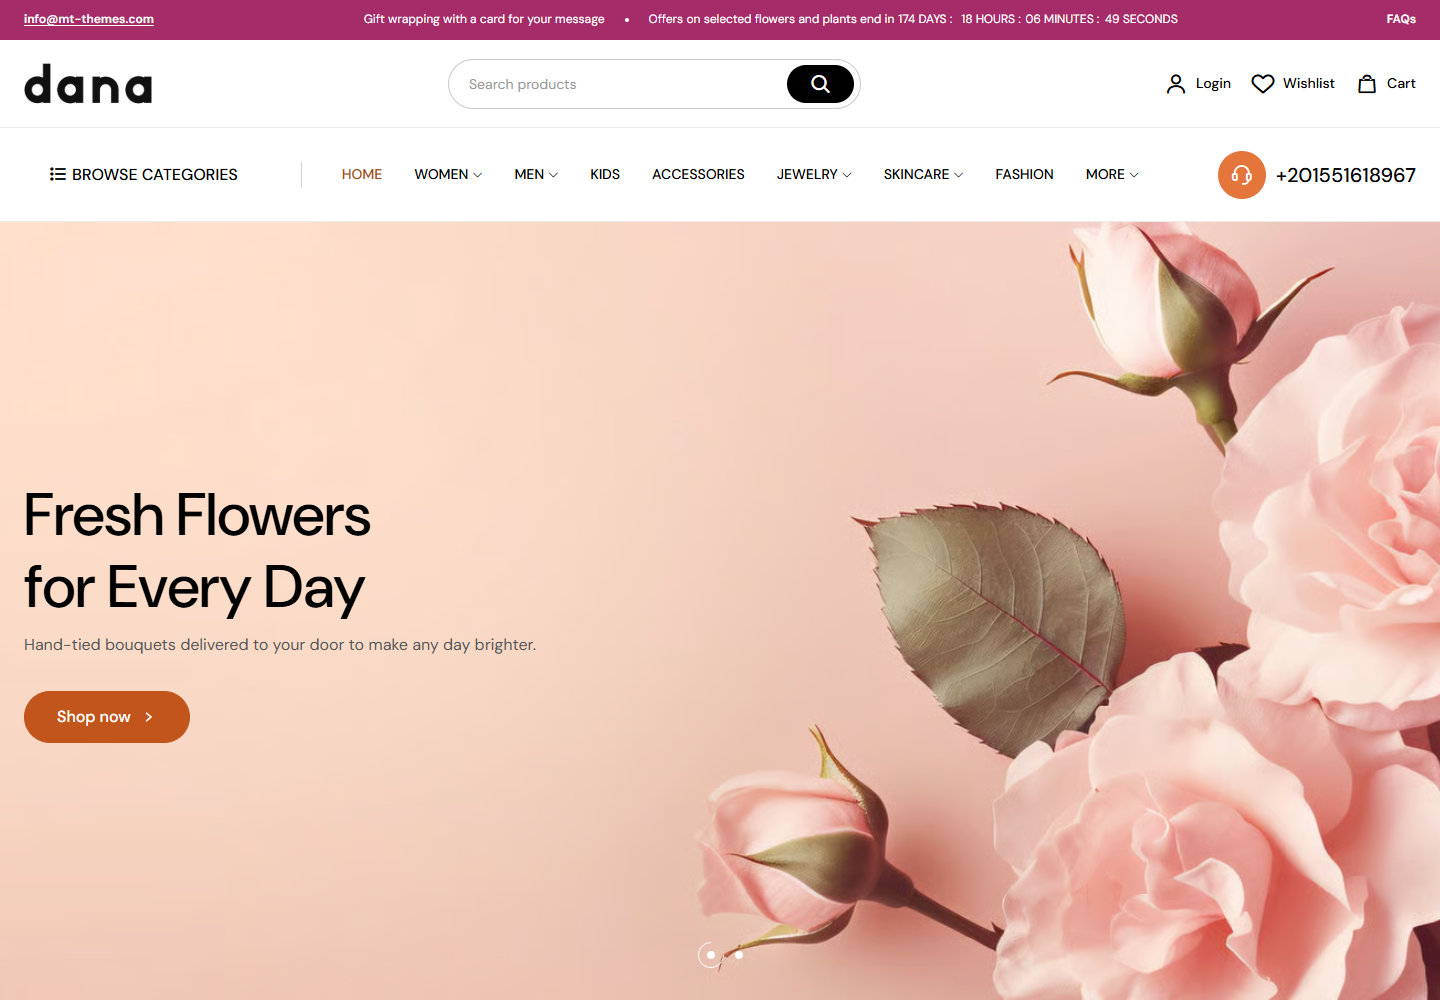Image resolution: width=1440 pixels, height=1000 pixels.
Task: Click the Cart link text
Action: click(1401, 84)
